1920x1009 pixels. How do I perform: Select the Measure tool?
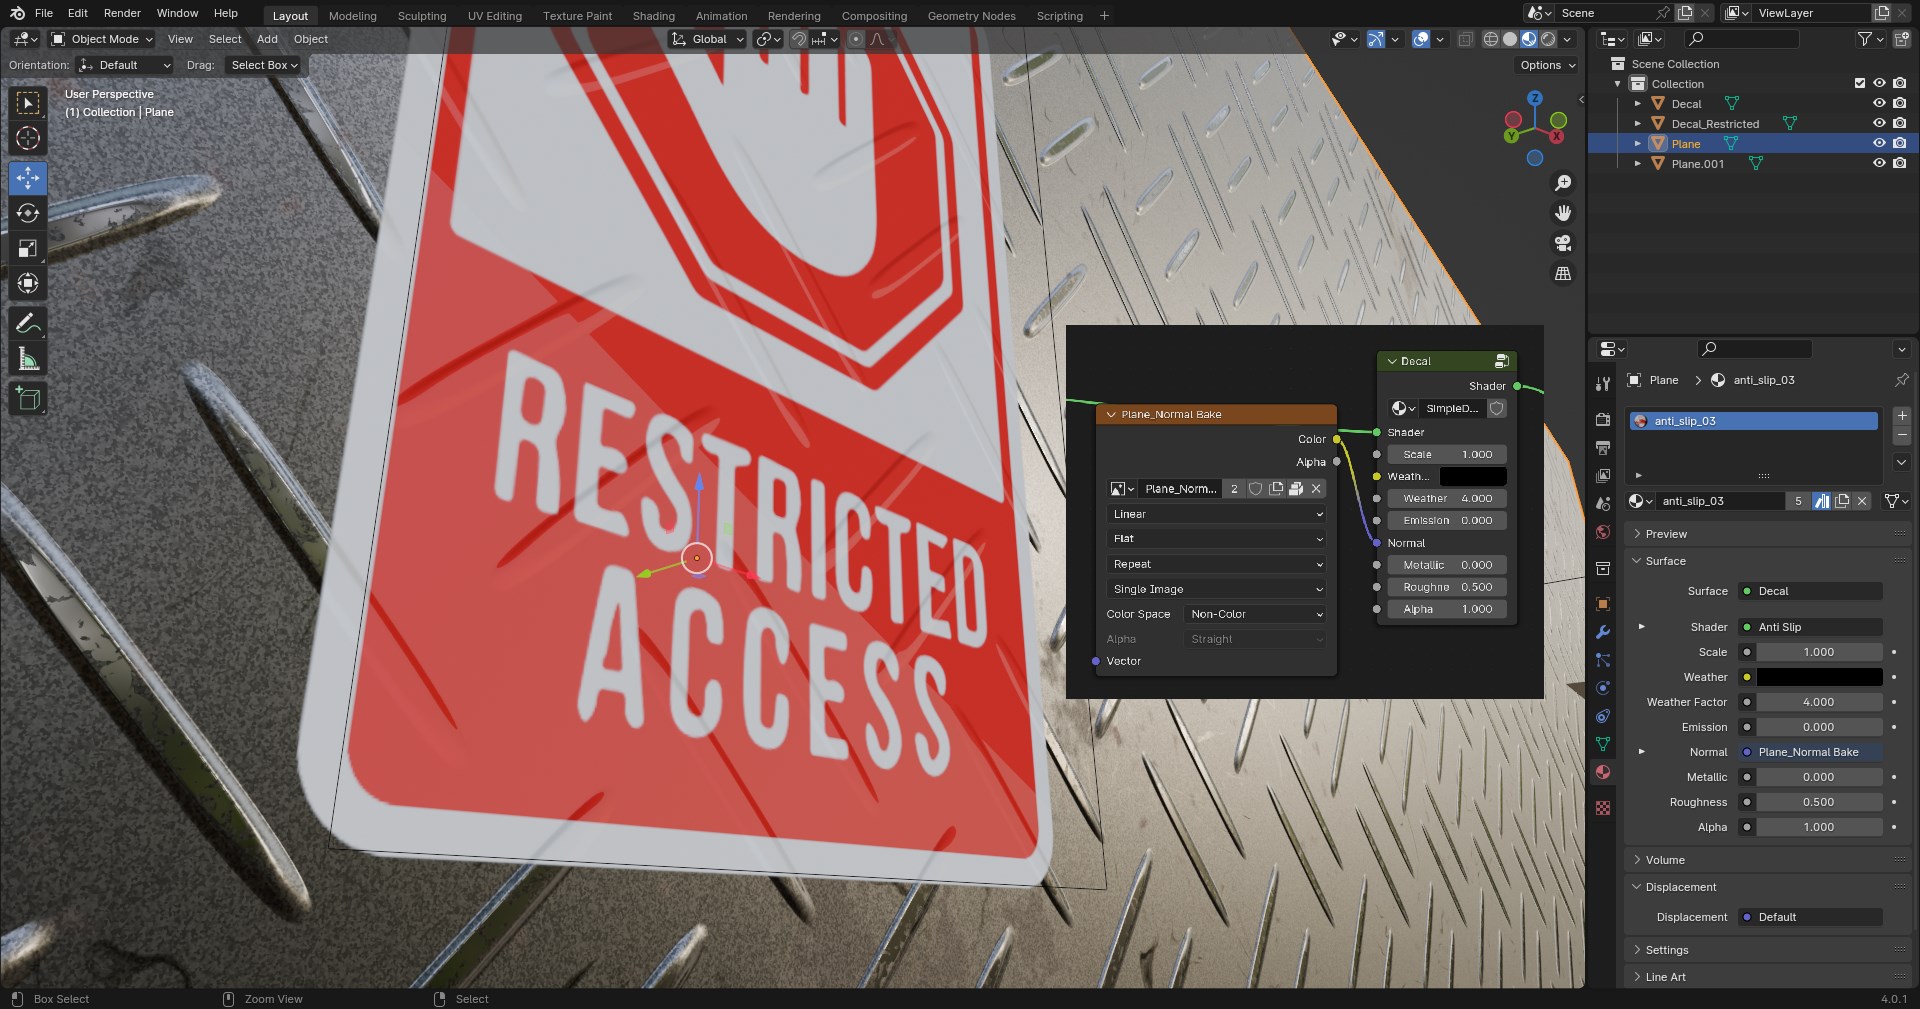pos(27,358)
